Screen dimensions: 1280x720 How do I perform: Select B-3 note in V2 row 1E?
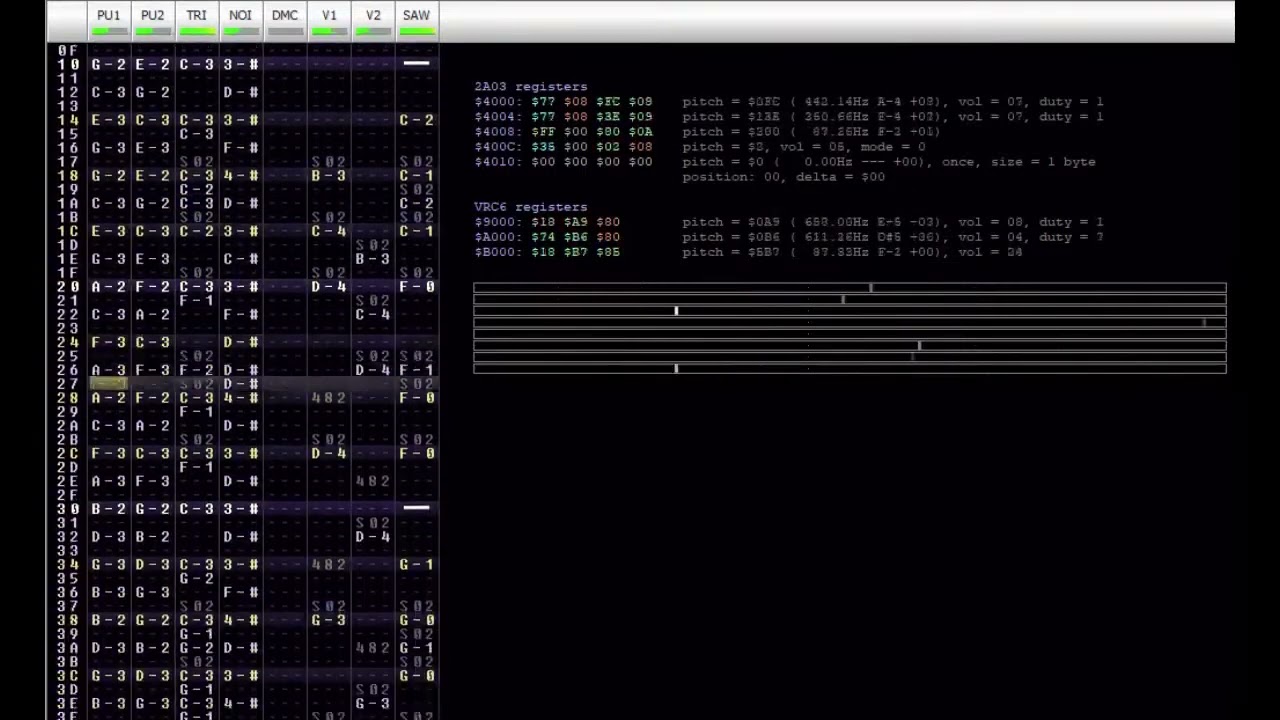coord(373,259)
